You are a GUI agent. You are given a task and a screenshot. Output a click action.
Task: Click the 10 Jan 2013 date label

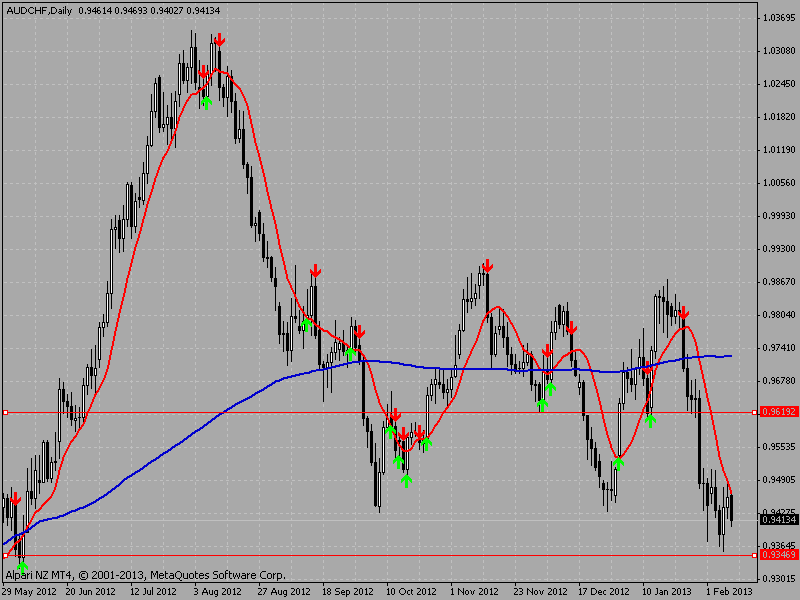tap(667, 592)
